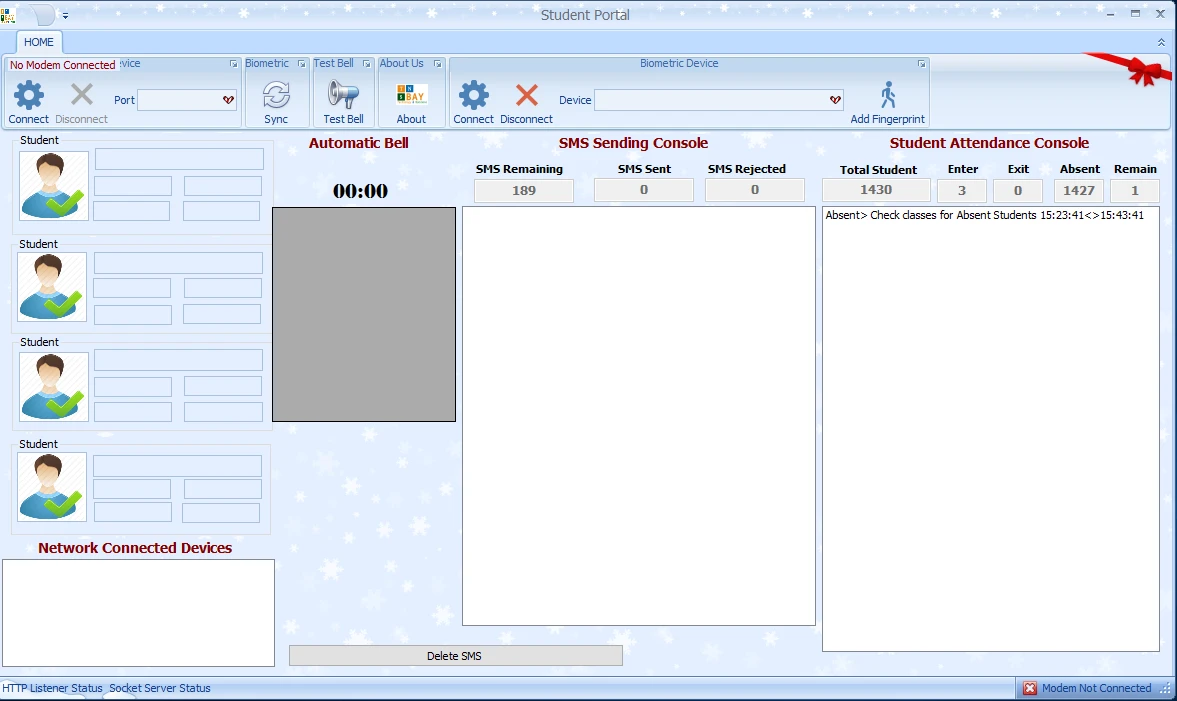Open the Biometric Device group dialog launcher
Image resolution: width=1177 pixels, height=701 pixels.
[x=921, y=64]
